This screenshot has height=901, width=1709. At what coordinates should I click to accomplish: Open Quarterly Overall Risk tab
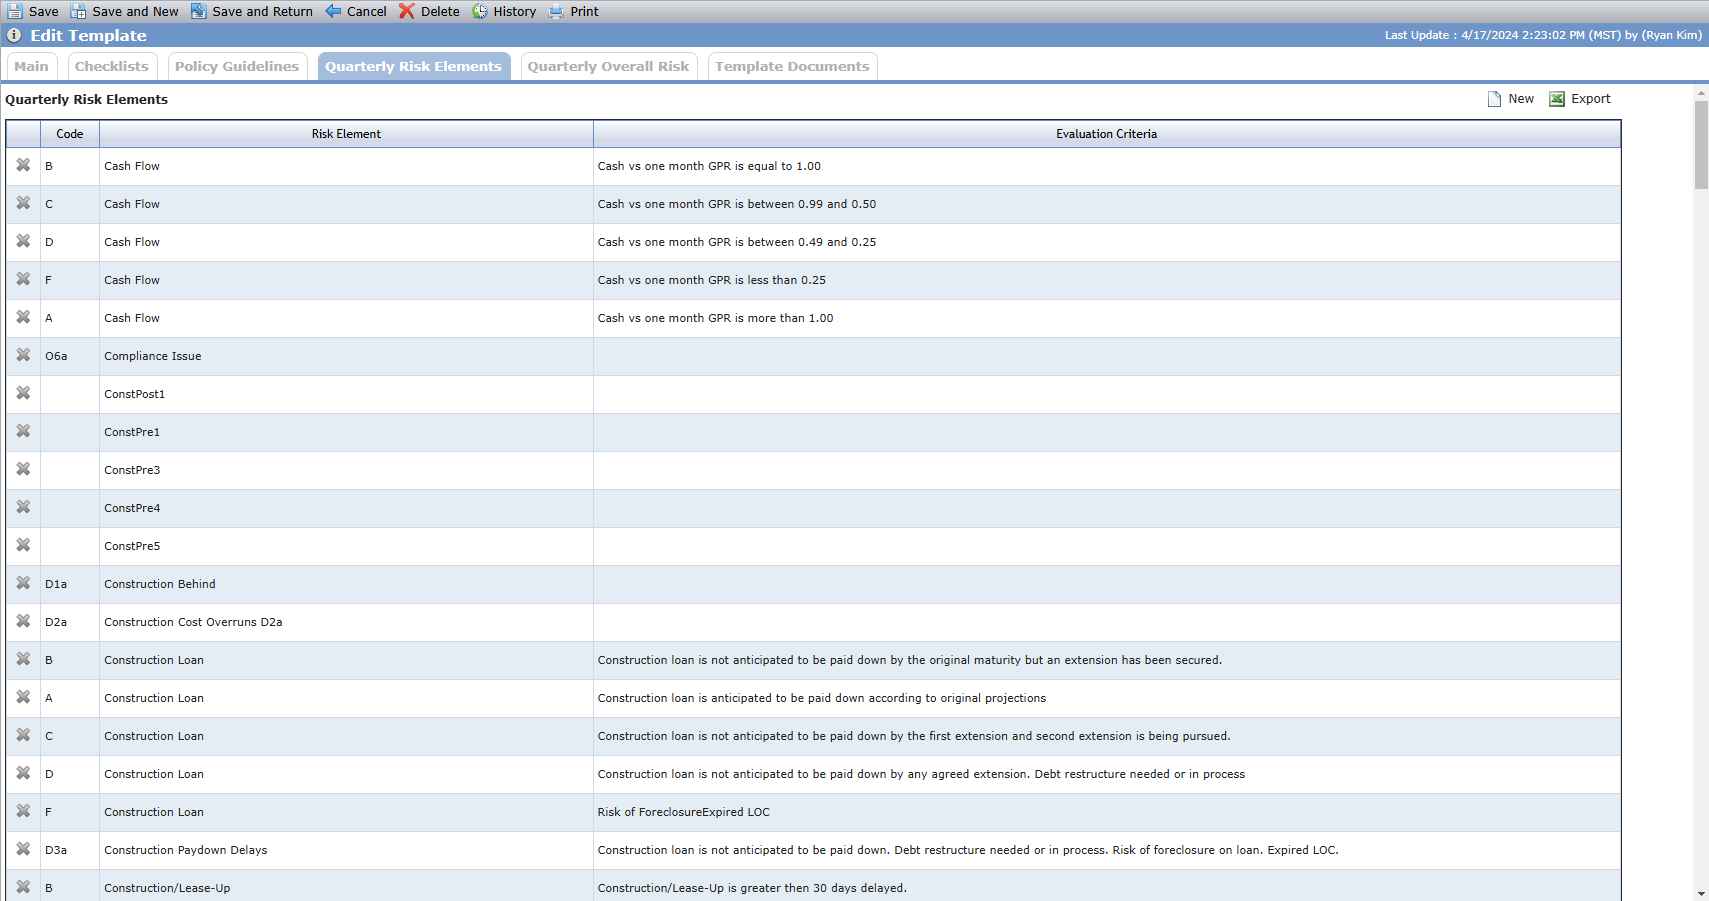[x=608, y=66]
